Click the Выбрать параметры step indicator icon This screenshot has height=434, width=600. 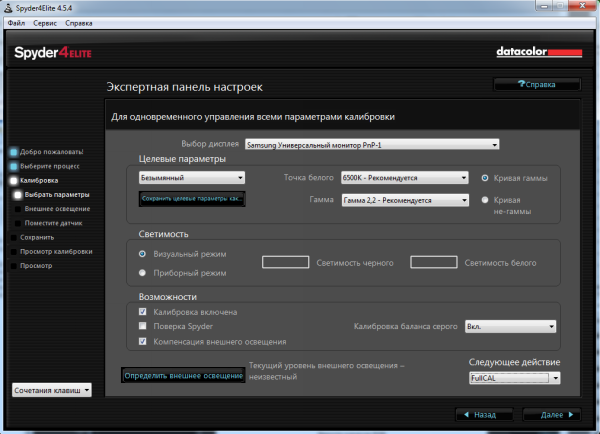[18, 195]
